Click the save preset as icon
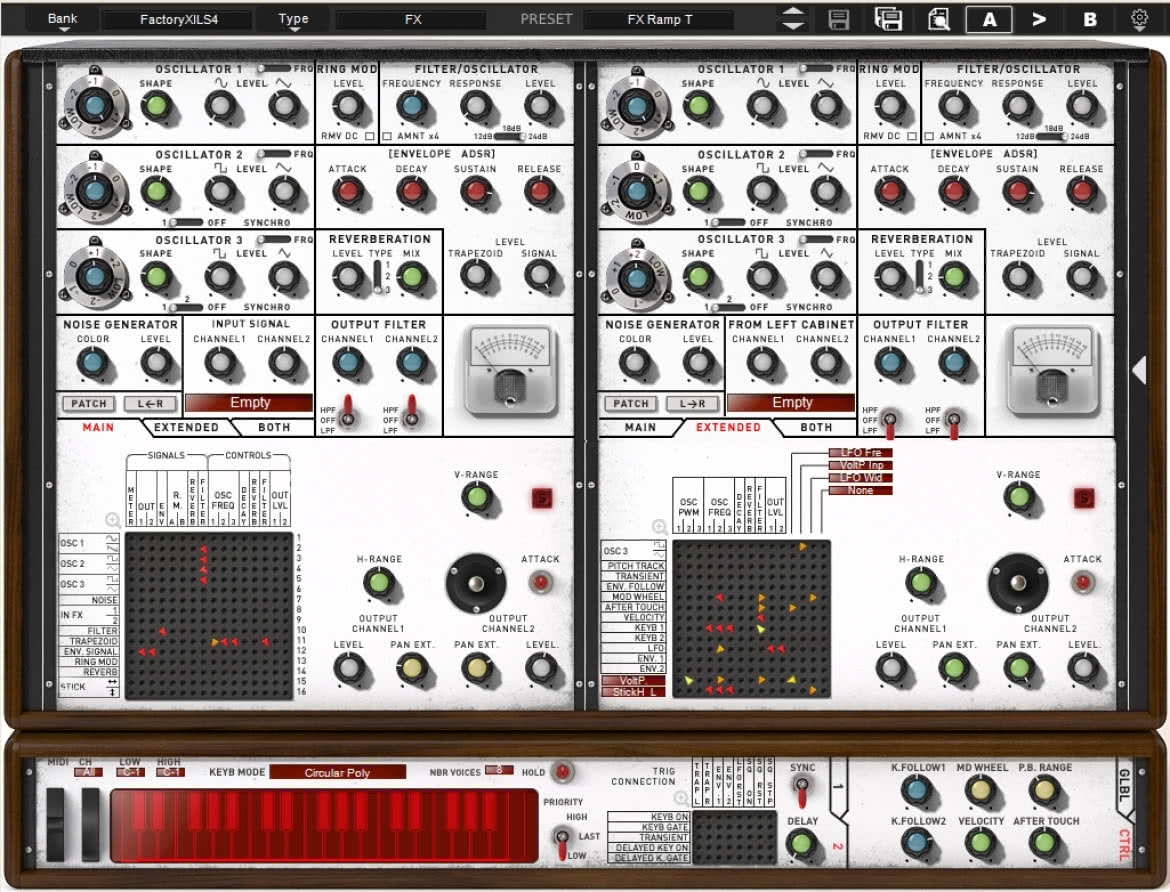The height and width of the screenshot is (892, 1170). tap(888, 19)
